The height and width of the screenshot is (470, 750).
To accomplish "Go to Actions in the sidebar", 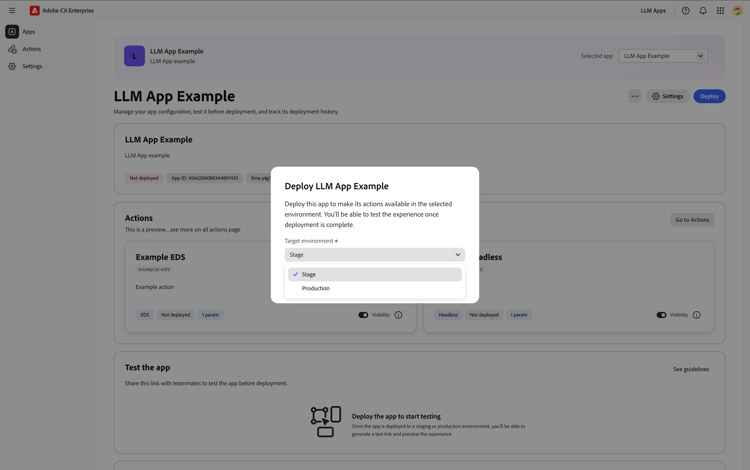I will (32, 49).
